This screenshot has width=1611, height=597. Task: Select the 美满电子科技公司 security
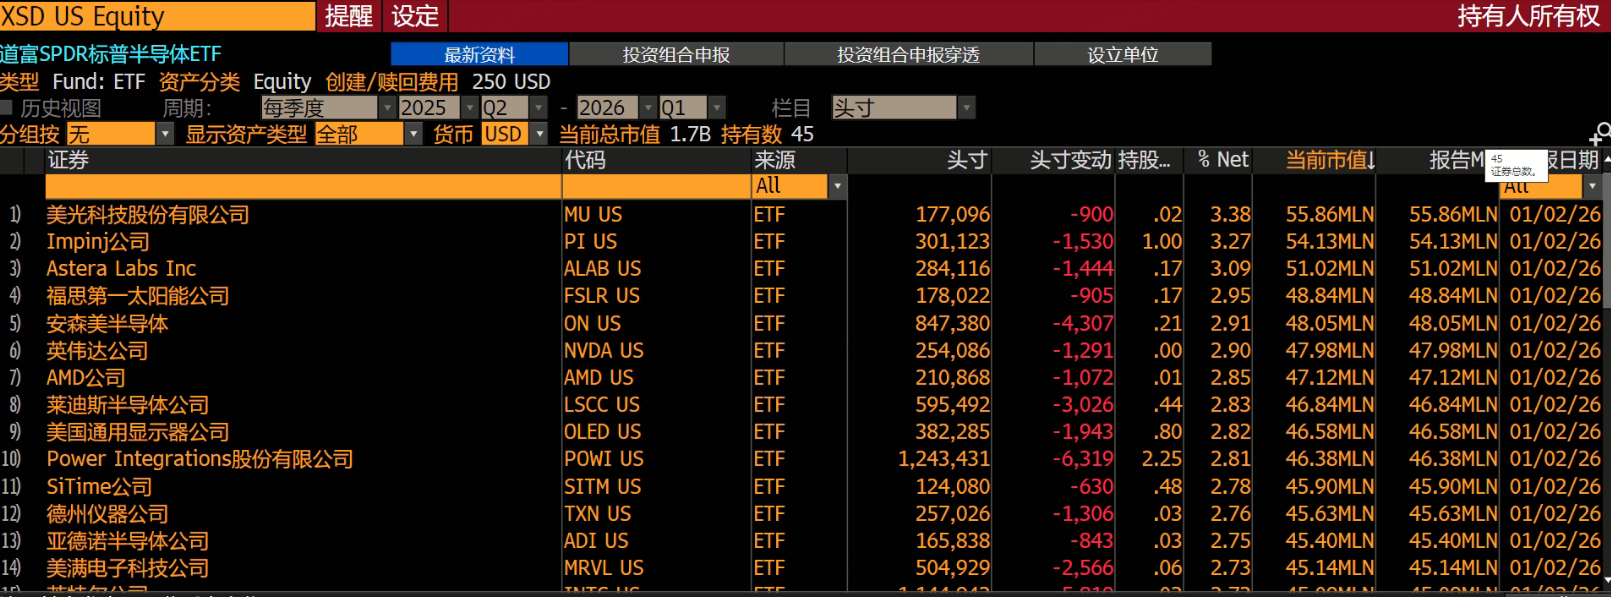pos(128,568)
